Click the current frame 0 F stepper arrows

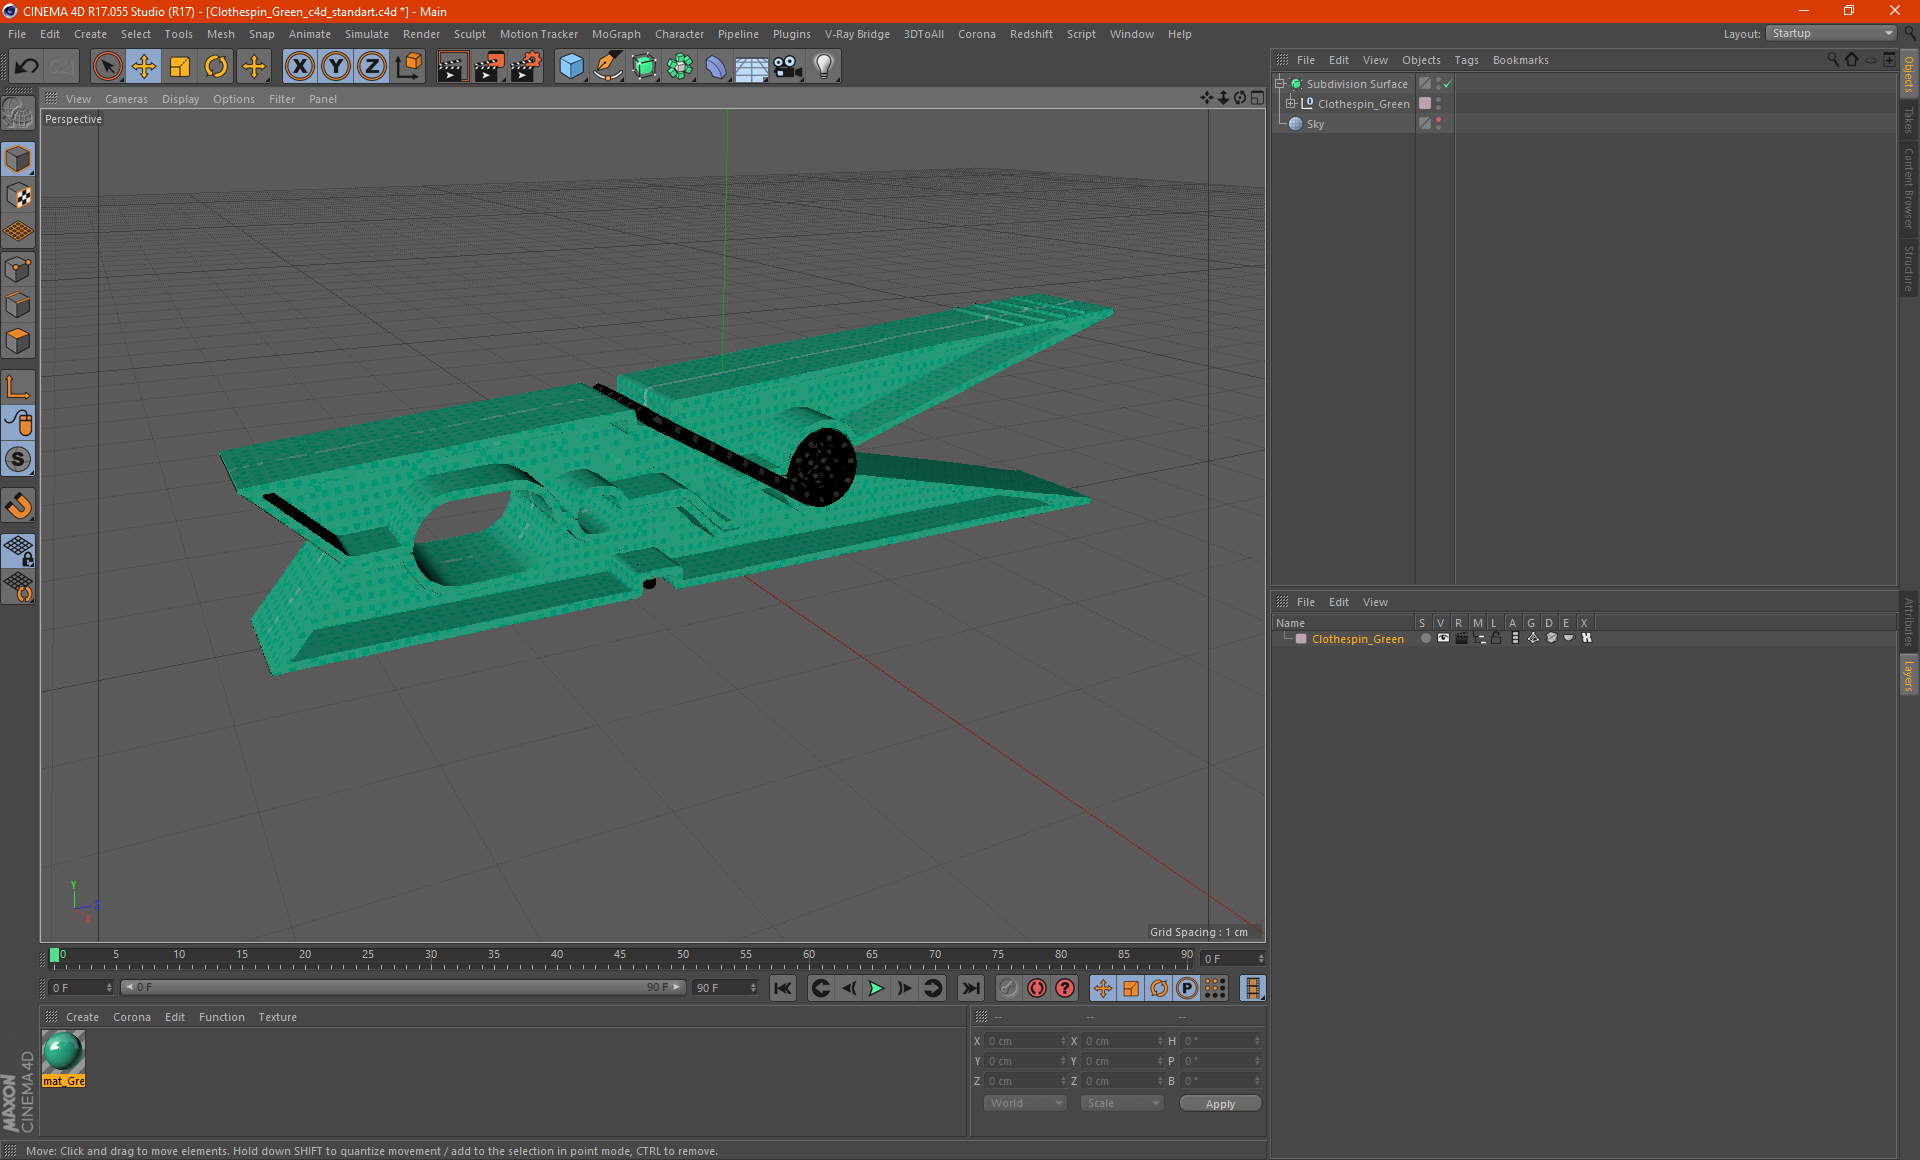click(1261, 959)
